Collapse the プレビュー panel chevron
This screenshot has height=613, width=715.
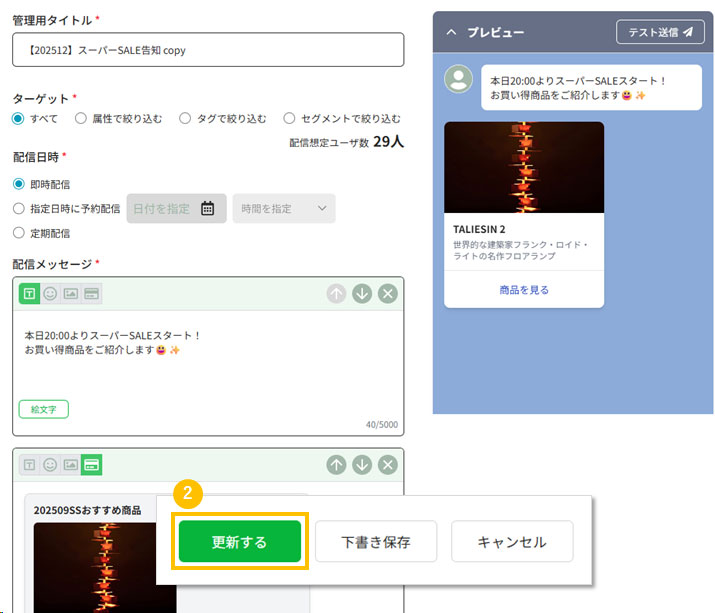point(451,33)
